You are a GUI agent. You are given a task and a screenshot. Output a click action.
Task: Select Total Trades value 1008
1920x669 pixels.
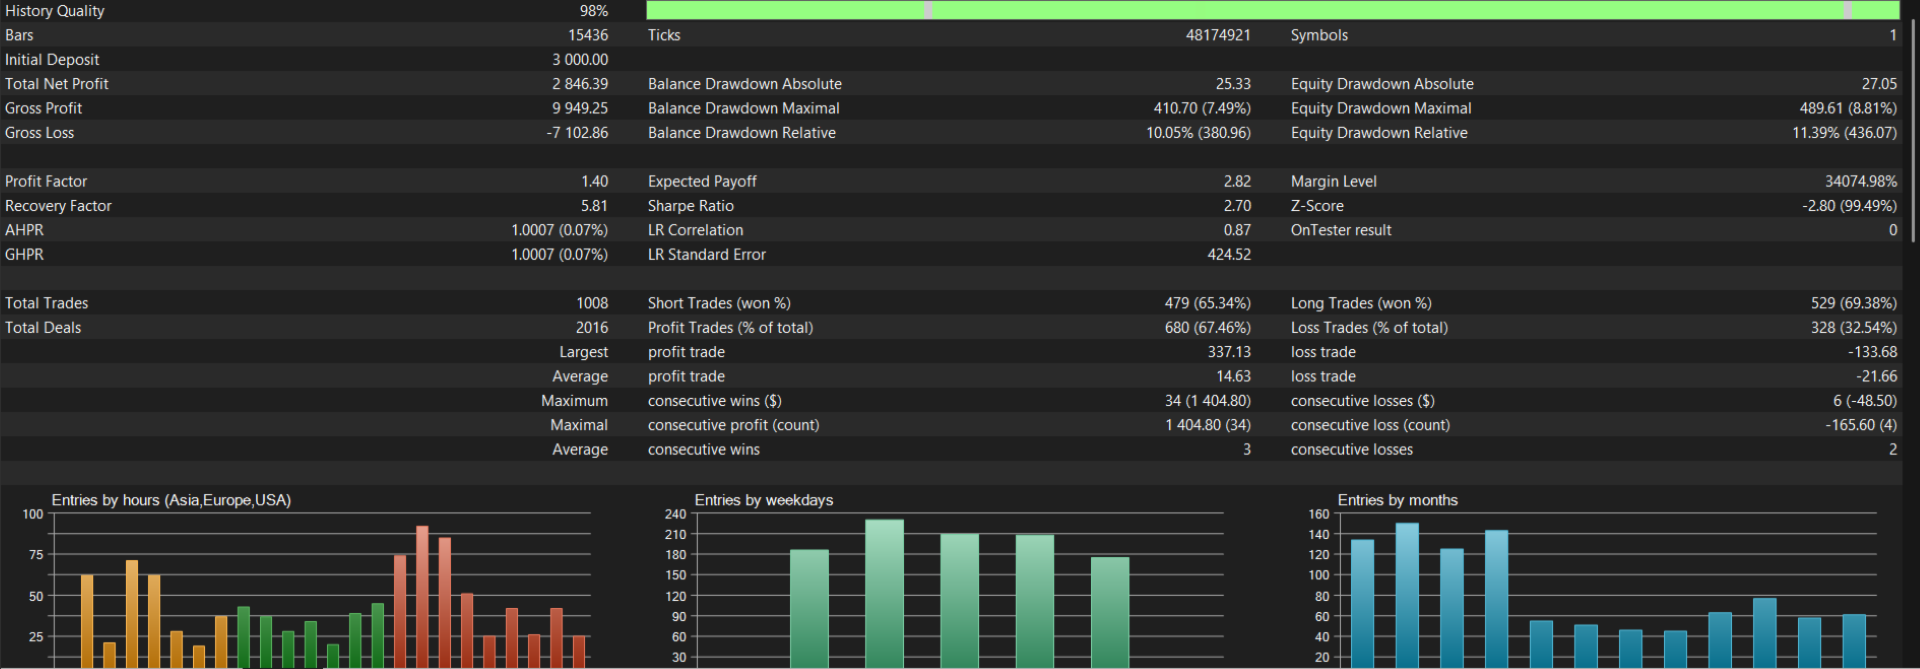(592, 303)
